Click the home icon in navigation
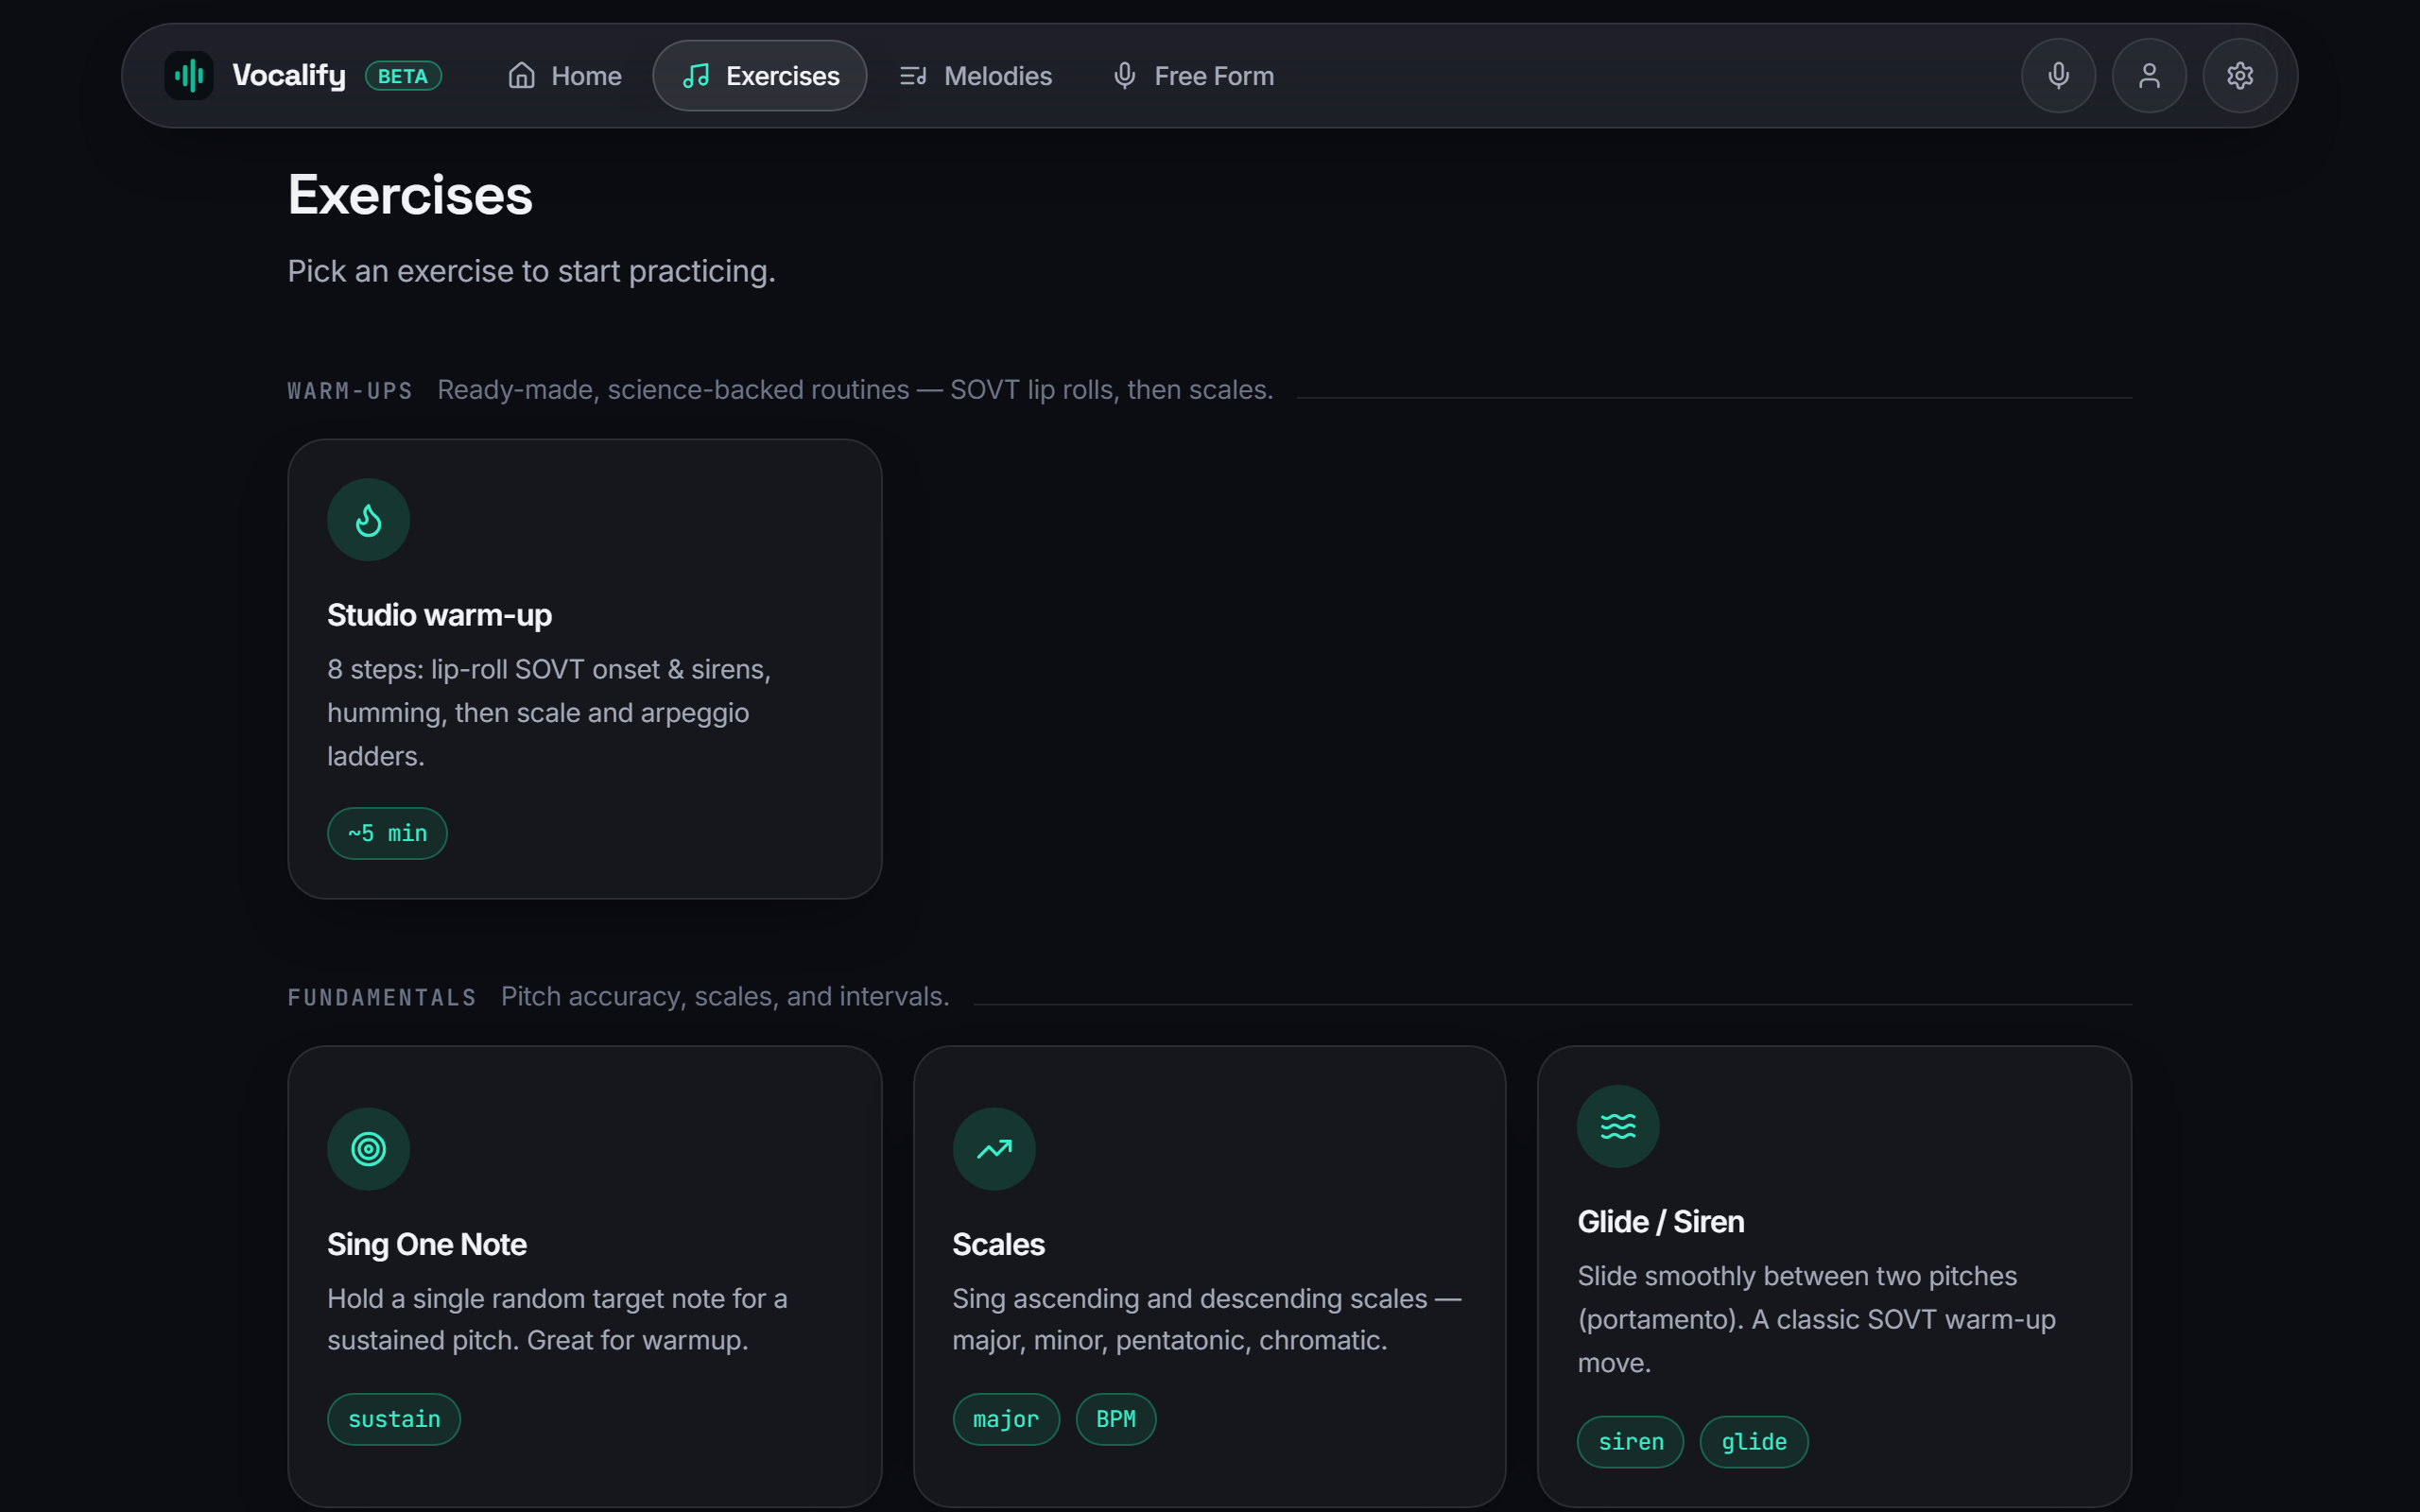The width and height of the screenshot is (2420, 1512). [x=522, y=76]
